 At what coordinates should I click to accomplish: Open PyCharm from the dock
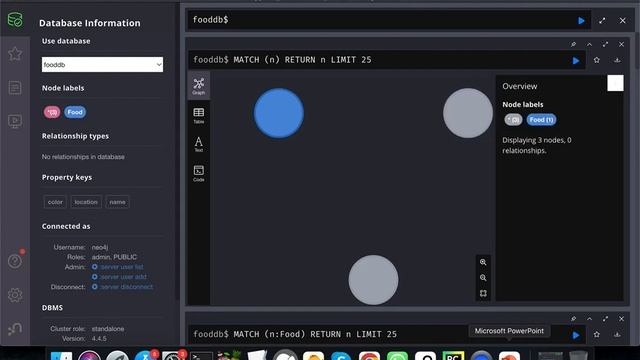pyautogui.click(x=453, y=355)
